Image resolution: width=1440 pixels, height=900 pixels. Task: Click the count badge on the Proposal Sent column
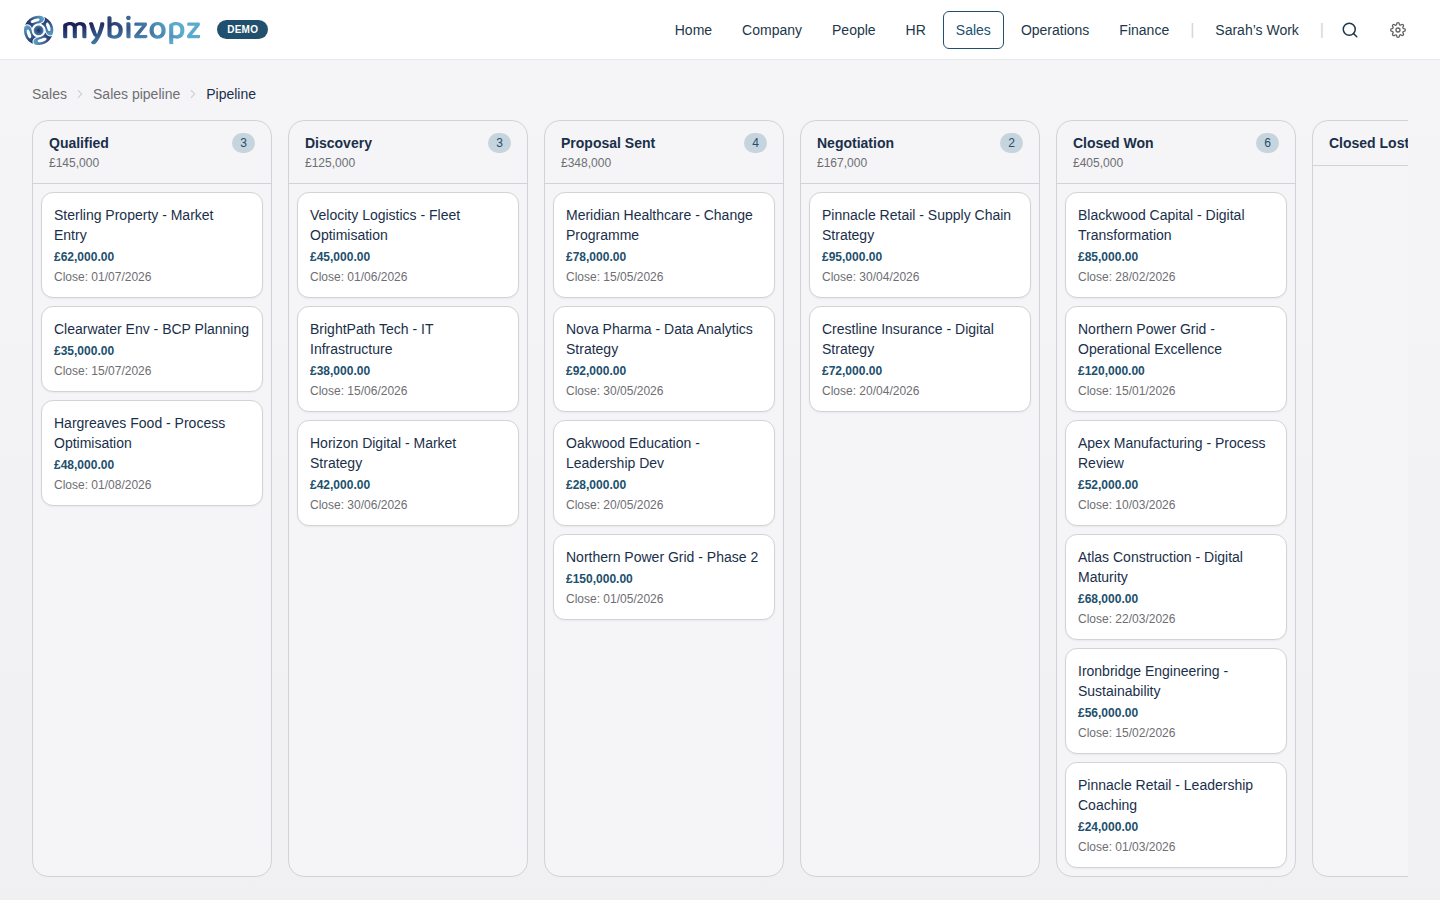[755, 143]
